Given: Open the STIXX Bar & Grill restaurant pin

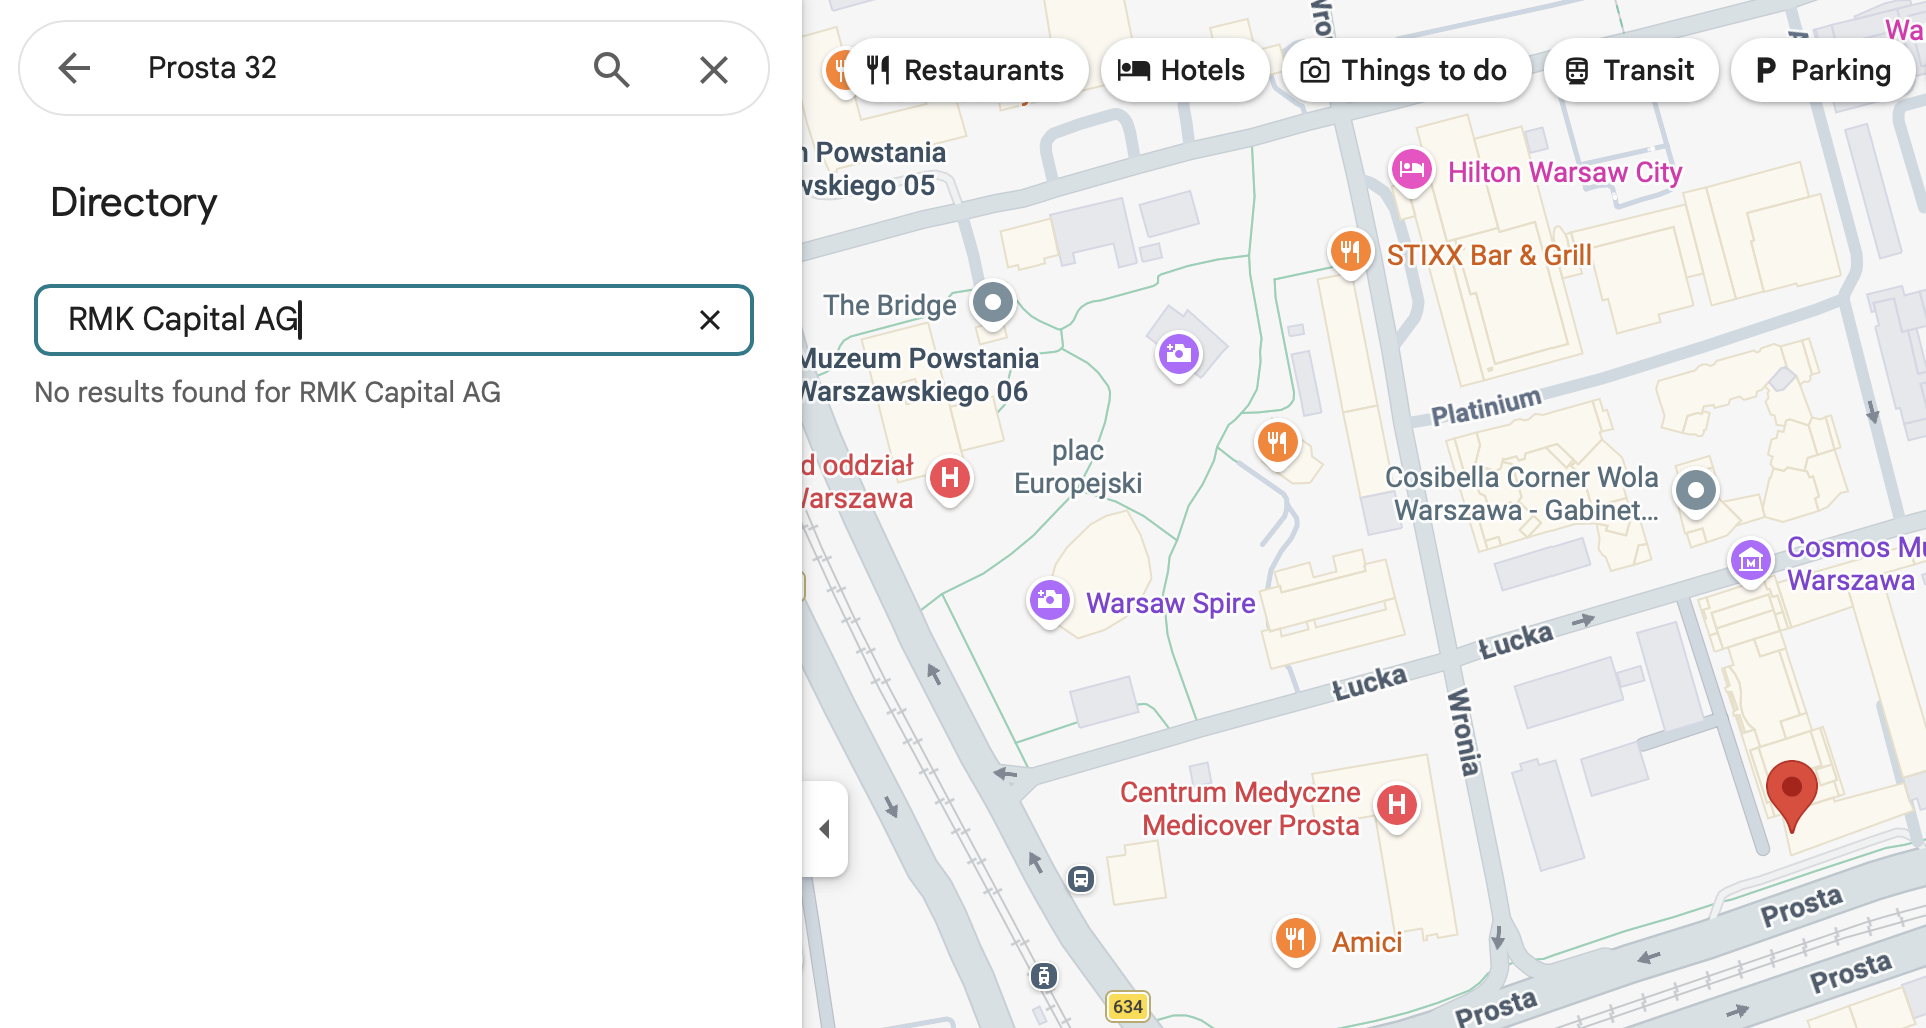Looking at the screenshot, I should point(1350,252).
